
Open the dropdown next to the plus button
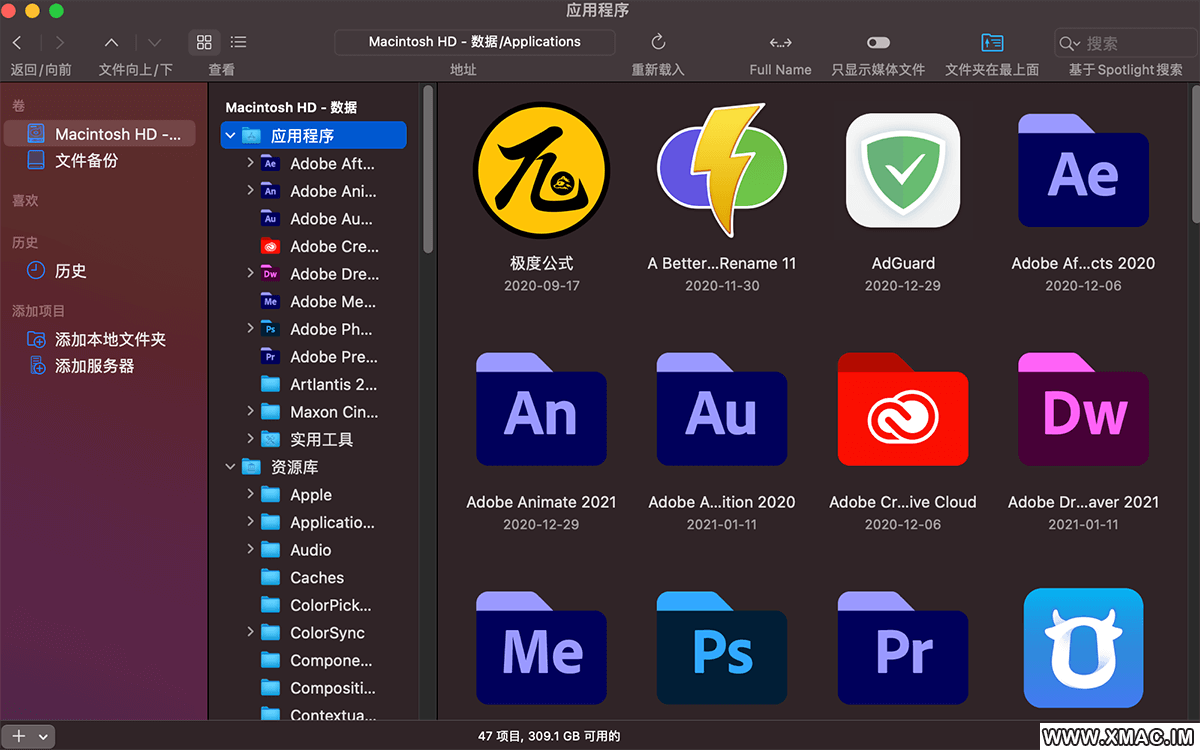(x=43, y=736)
